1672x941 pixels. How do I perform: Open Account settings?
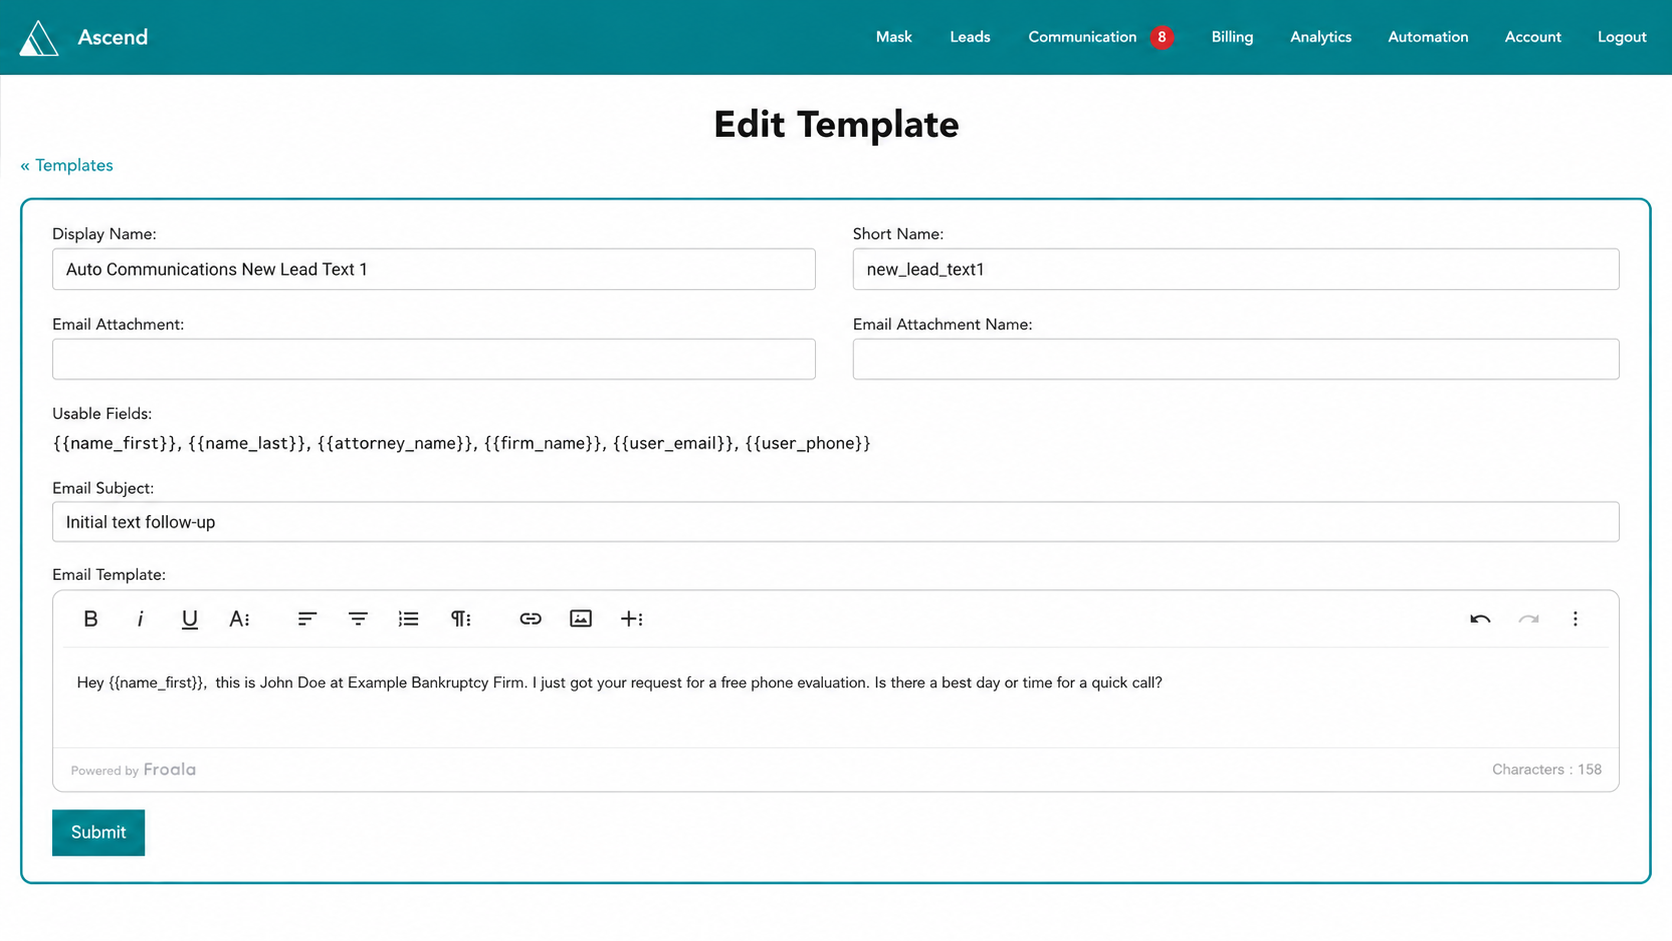point(1533,37)
